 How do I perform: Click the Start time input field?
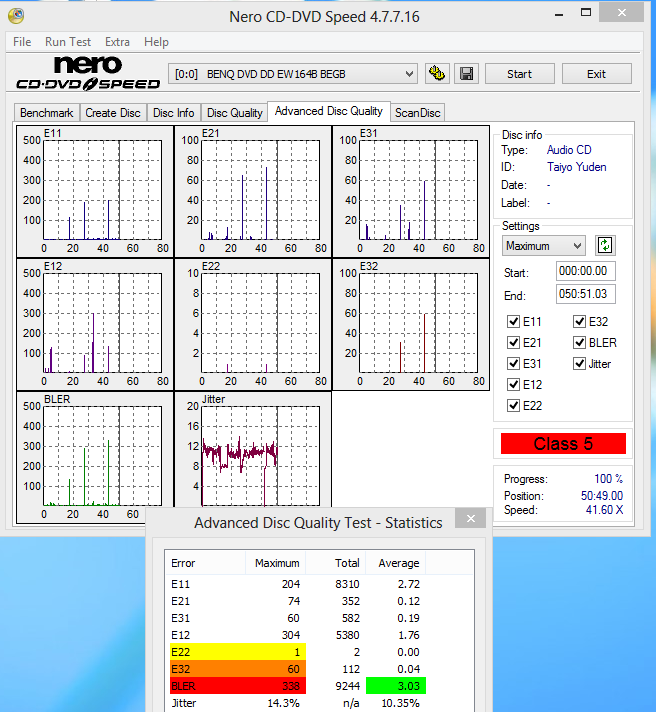click(x=586, y=271)
